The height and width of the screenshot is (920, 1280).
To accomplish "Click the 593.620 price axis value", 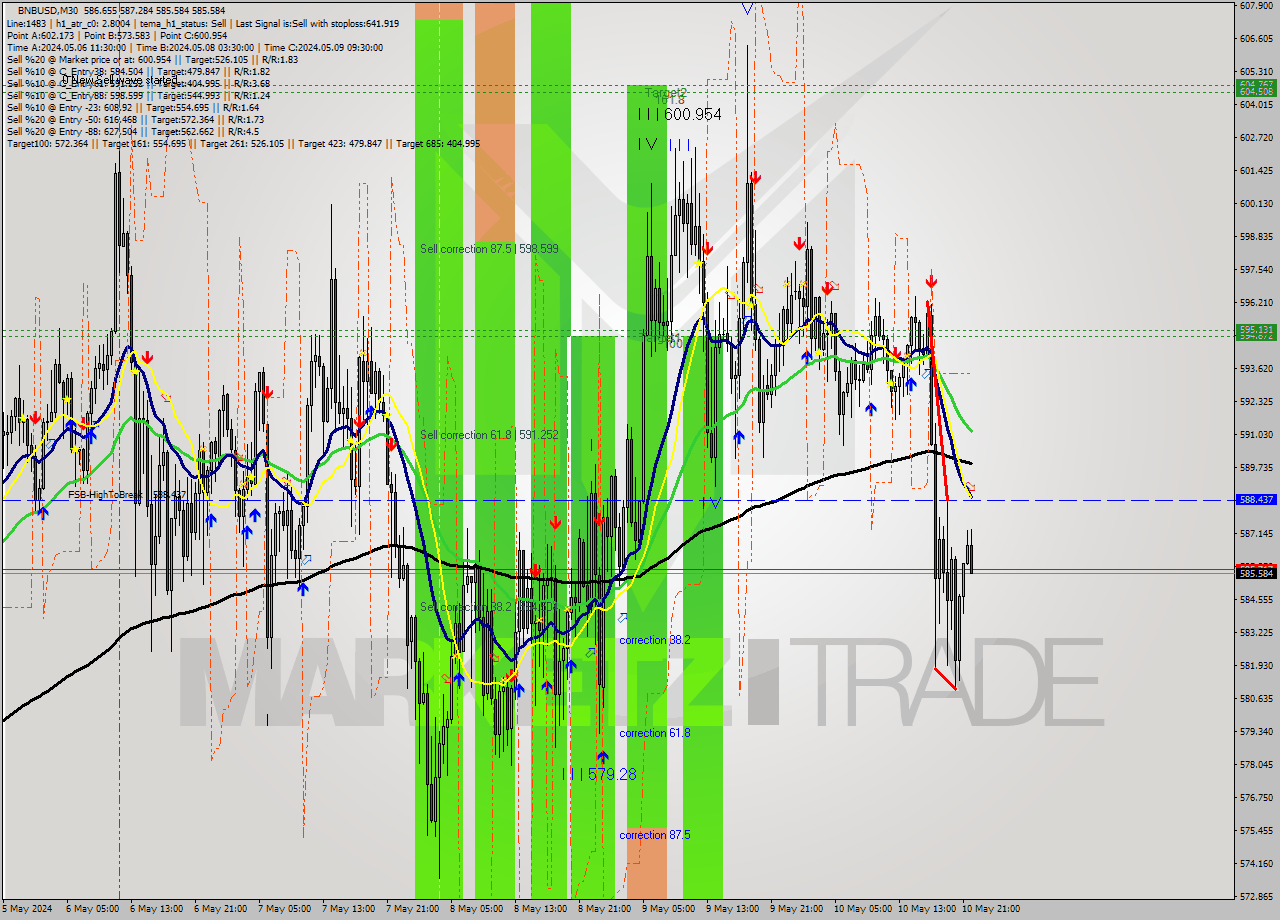I will (1256, 368).
